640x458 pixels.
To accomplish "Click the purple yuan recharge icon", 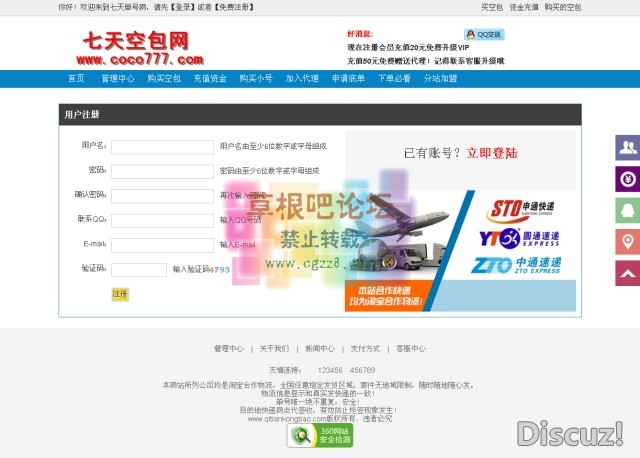I will (x=628, y=179).
